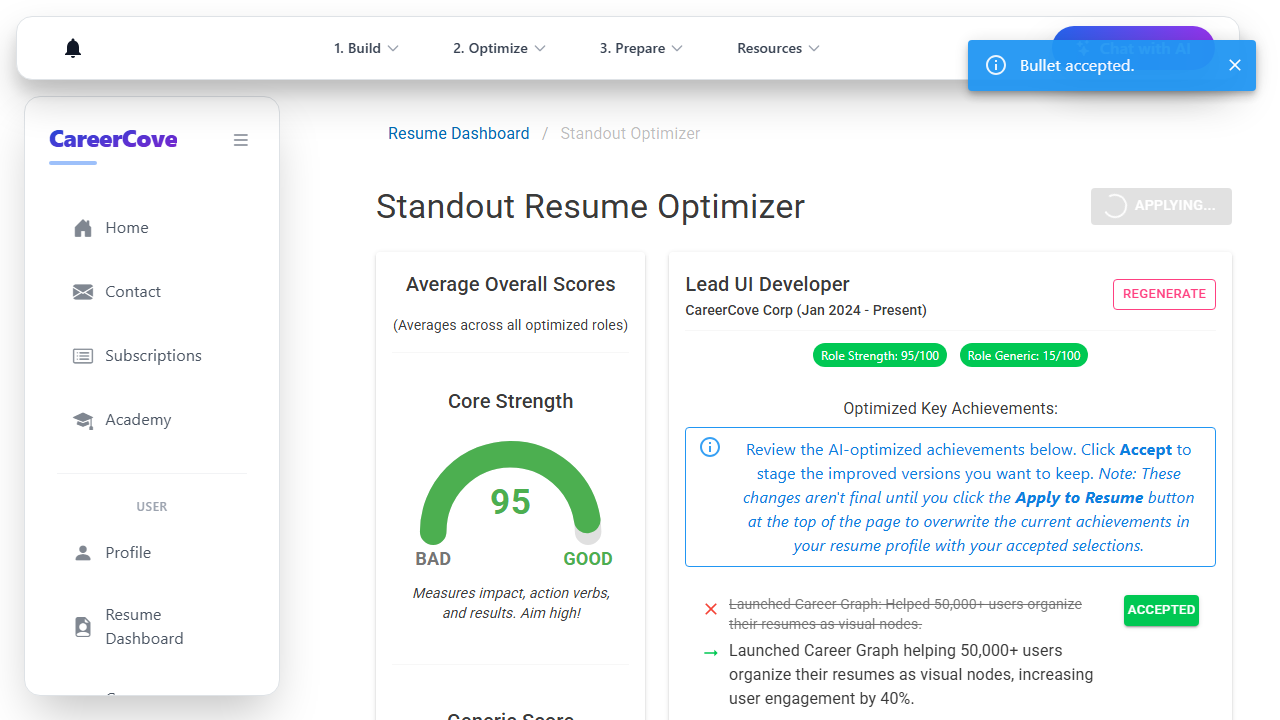Click optimized achievement mentioning 40% engagement
This screenshot has width=1280, height=720.
tap(911, 675)
